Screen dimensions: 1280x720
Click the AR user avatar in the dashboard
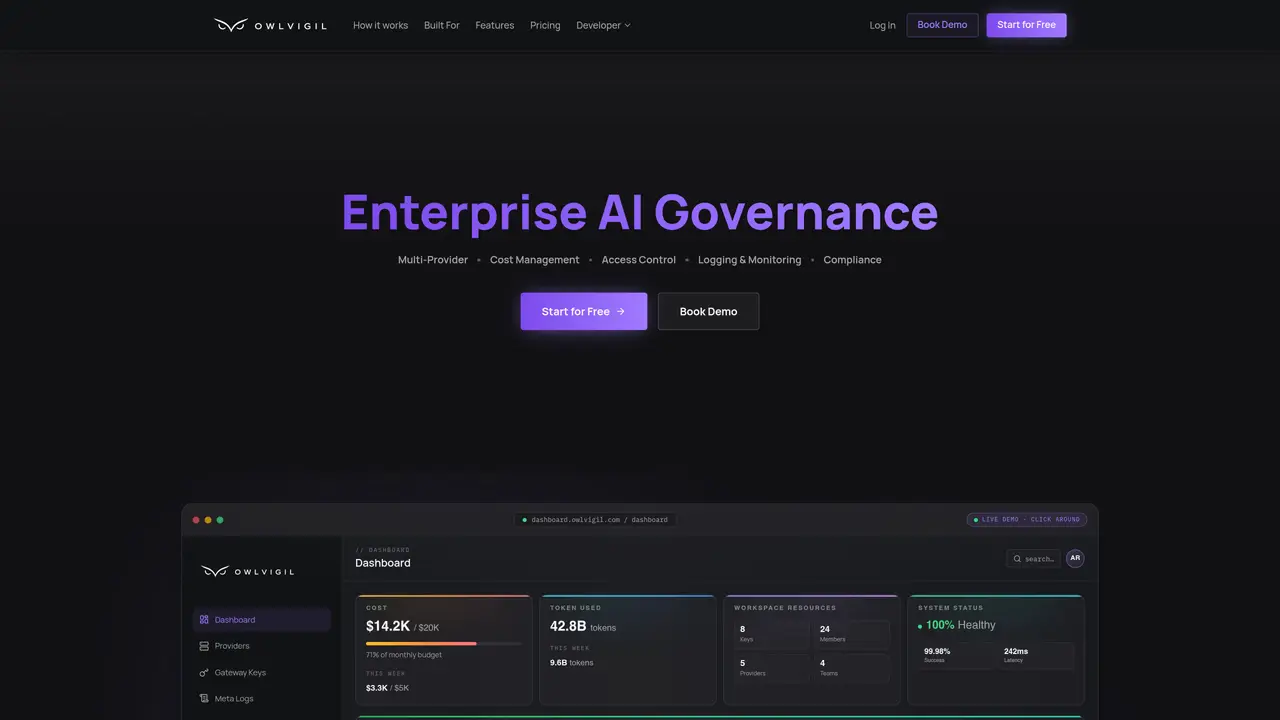1075,558
